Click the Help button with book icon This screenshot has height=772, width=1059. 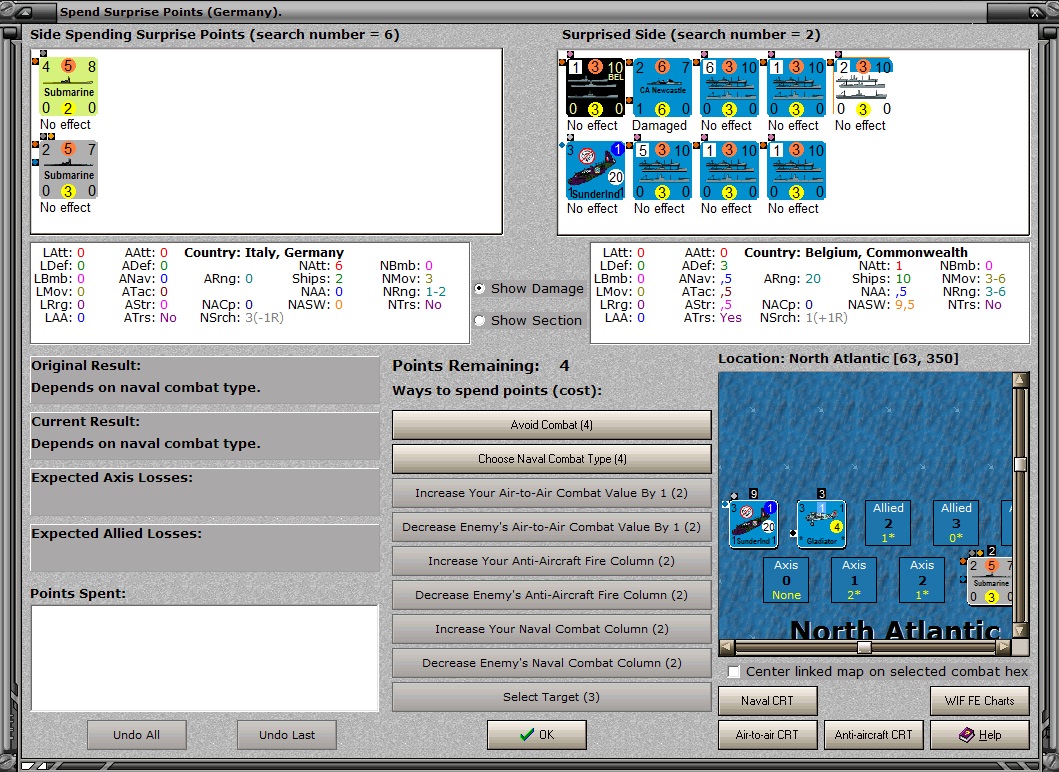tap(979, 735)
